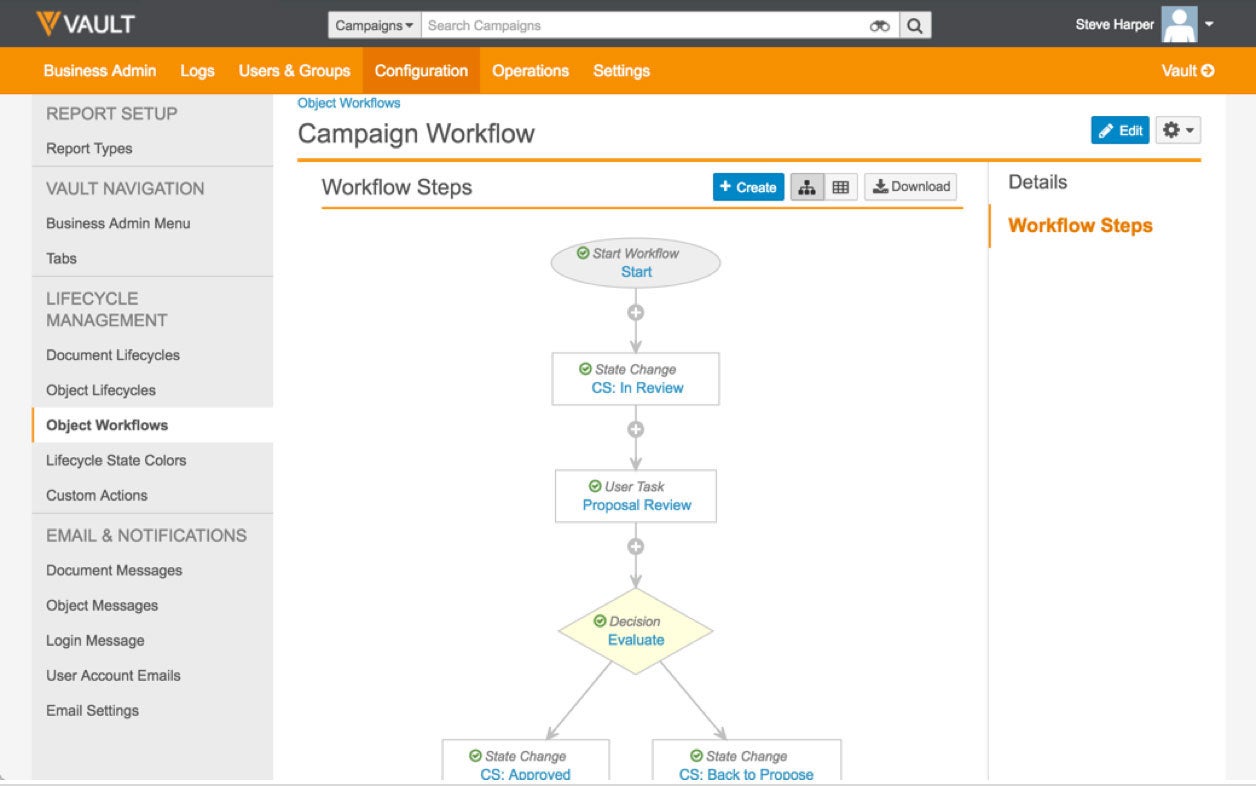The width and height of the screenshot is (1256, 786).
Task: Expand the user menu arrow beside avatar
Action: coord(1210,24)
